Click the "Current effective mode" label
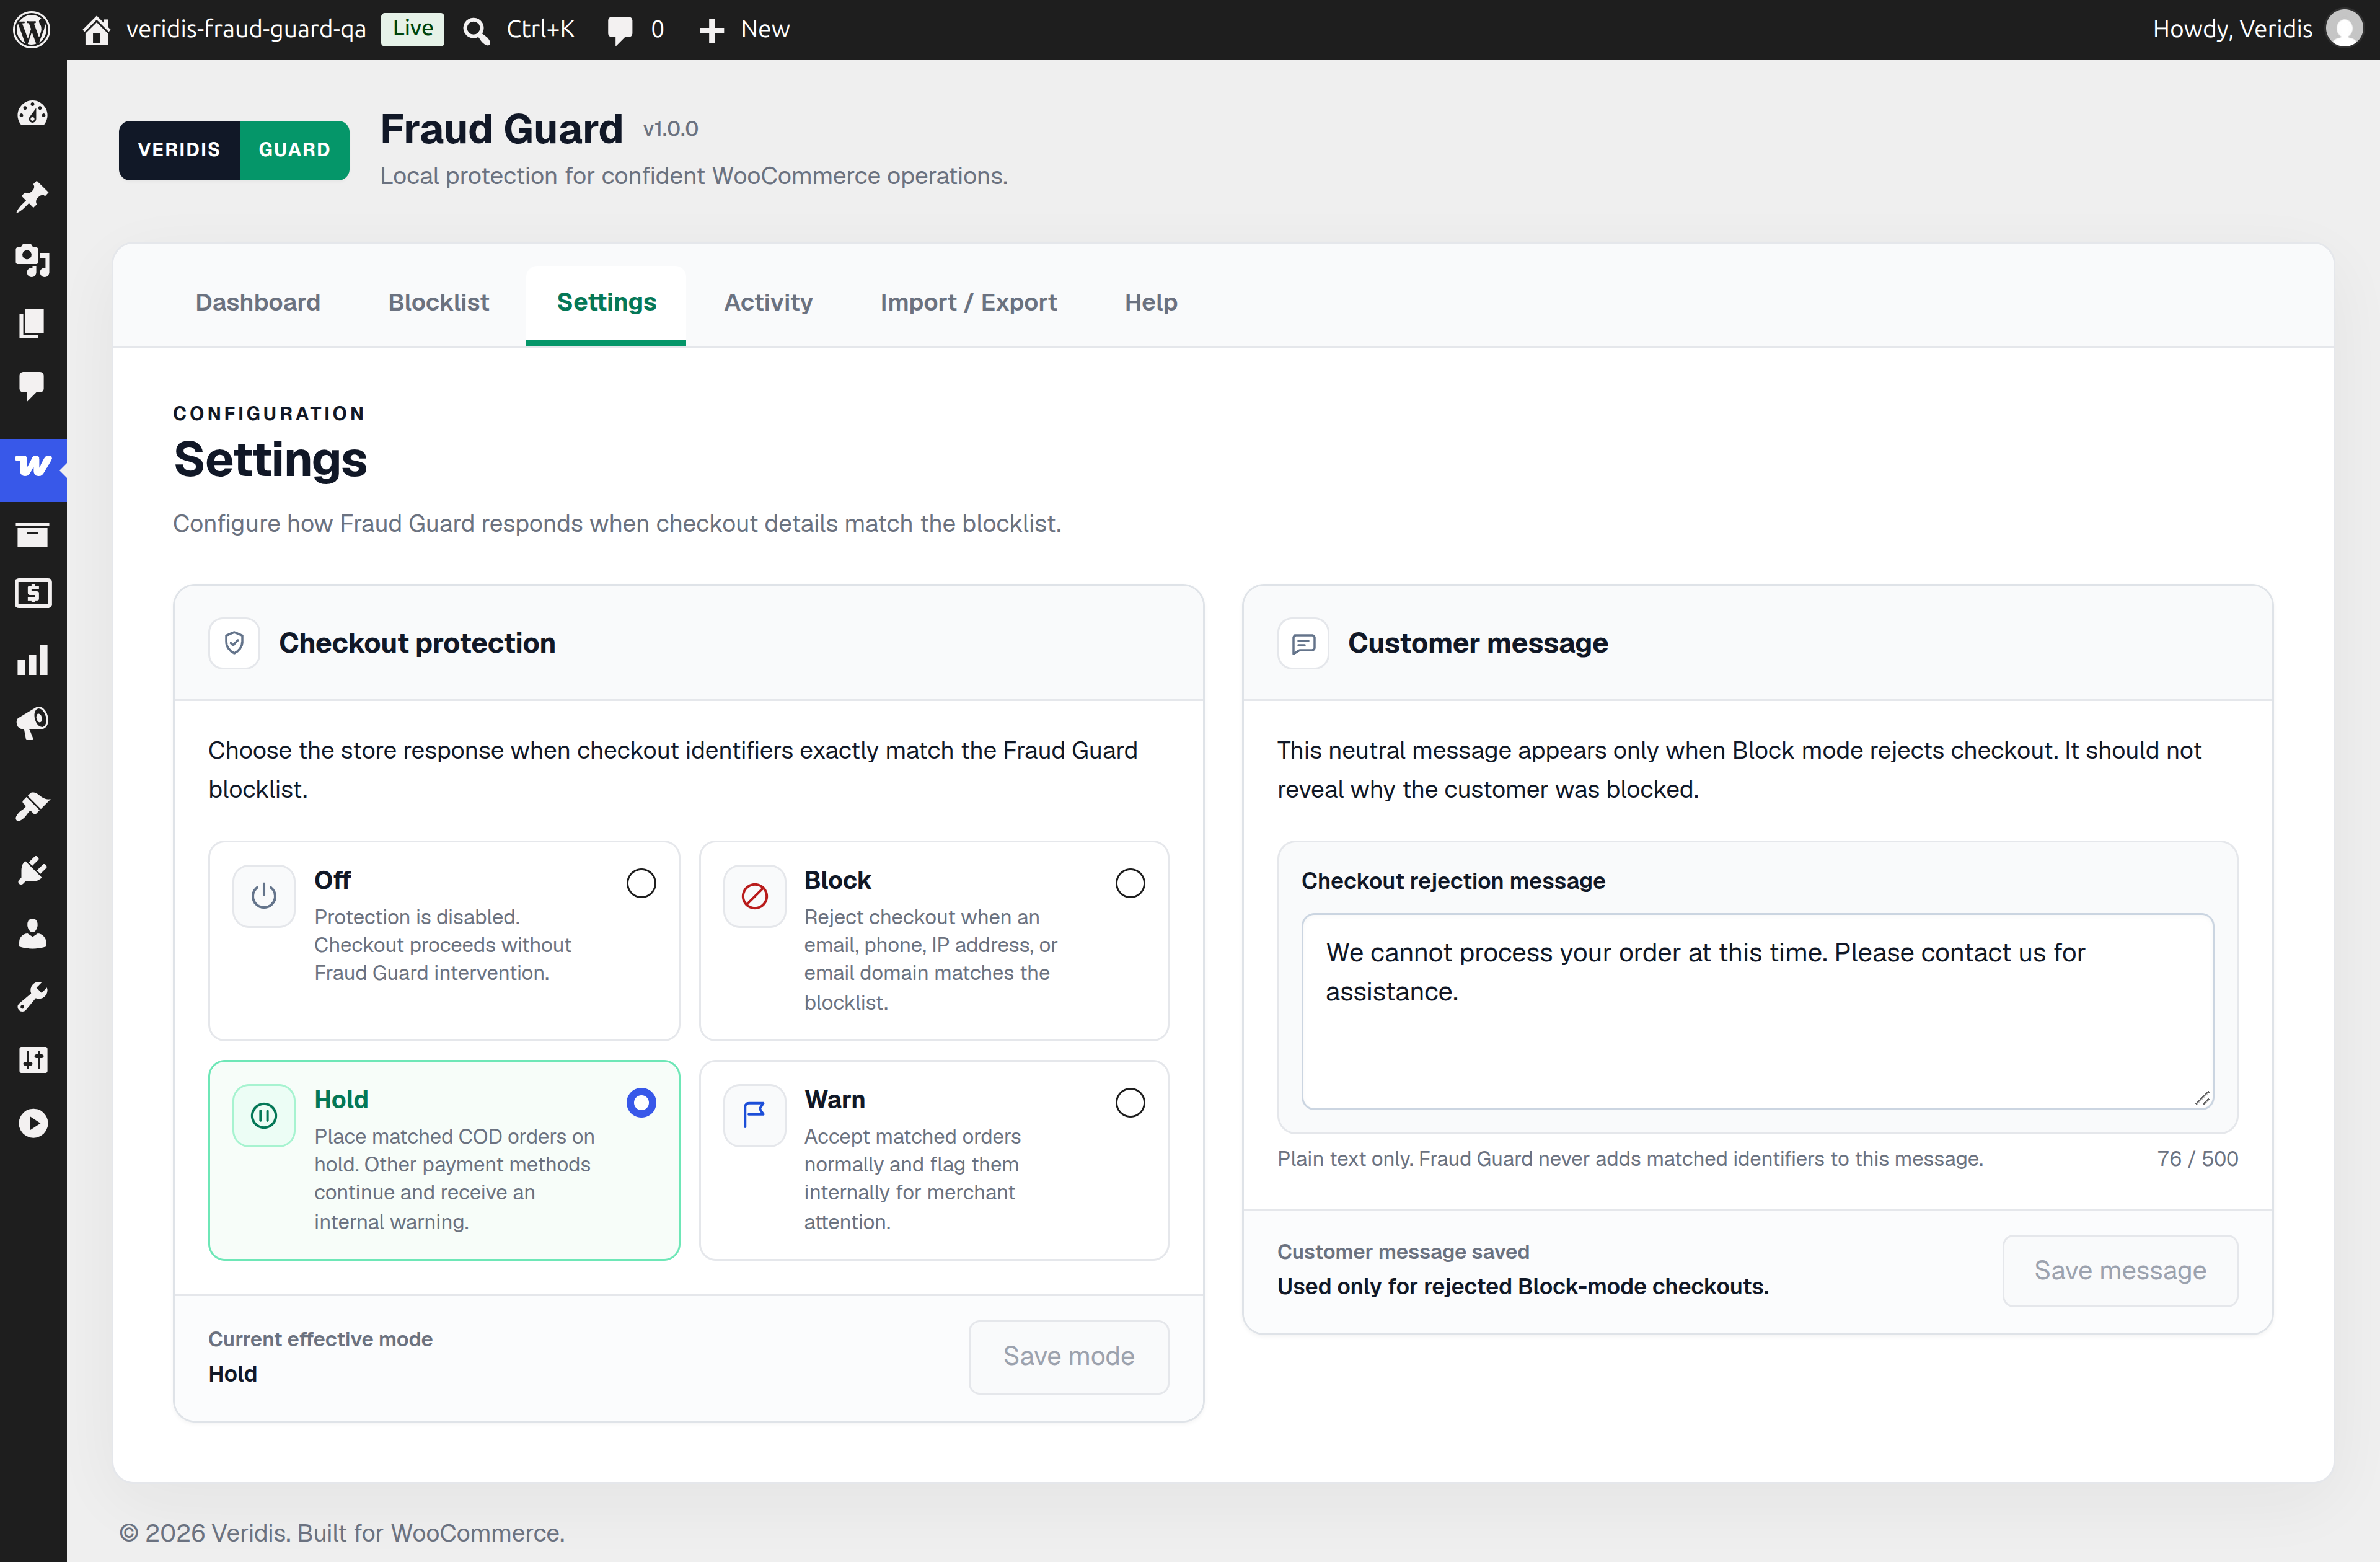 (320, 1339)
